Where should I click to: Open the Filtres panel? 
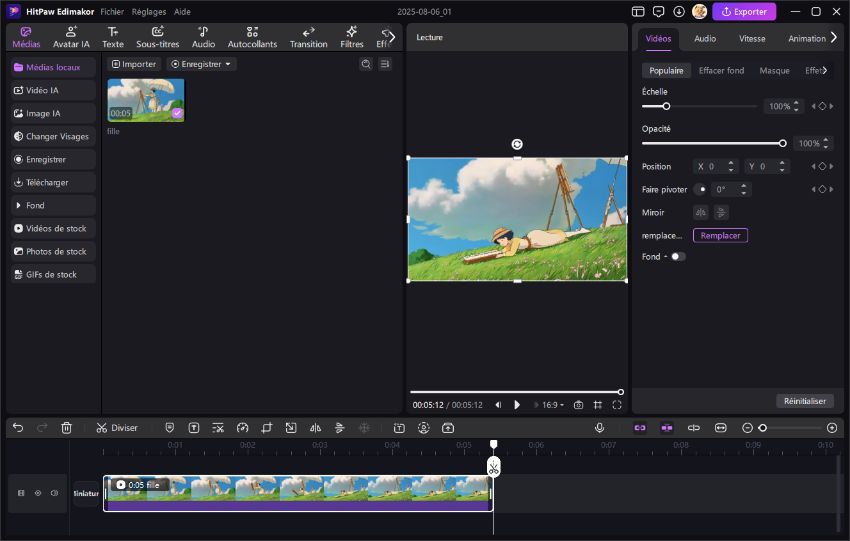coord(351,37)
